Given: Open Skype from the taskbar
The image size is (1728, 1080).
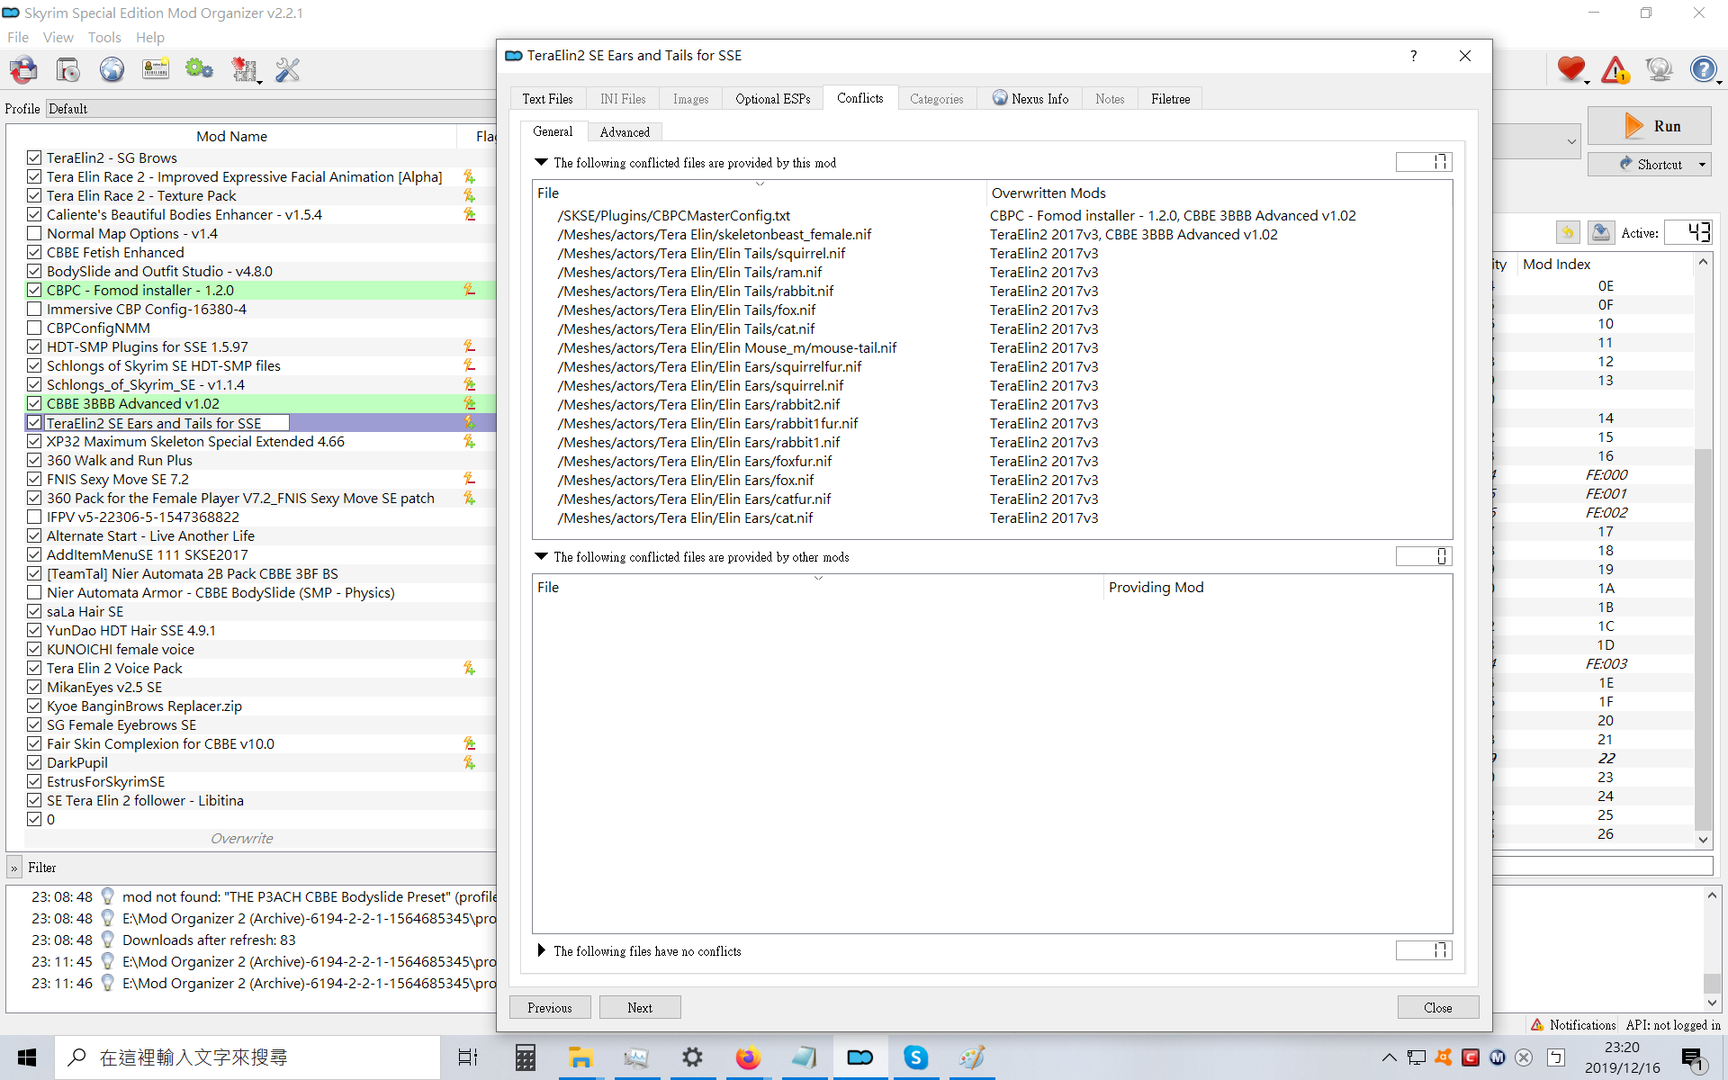Looking at the screenshot, I should tap(915, 1057).
